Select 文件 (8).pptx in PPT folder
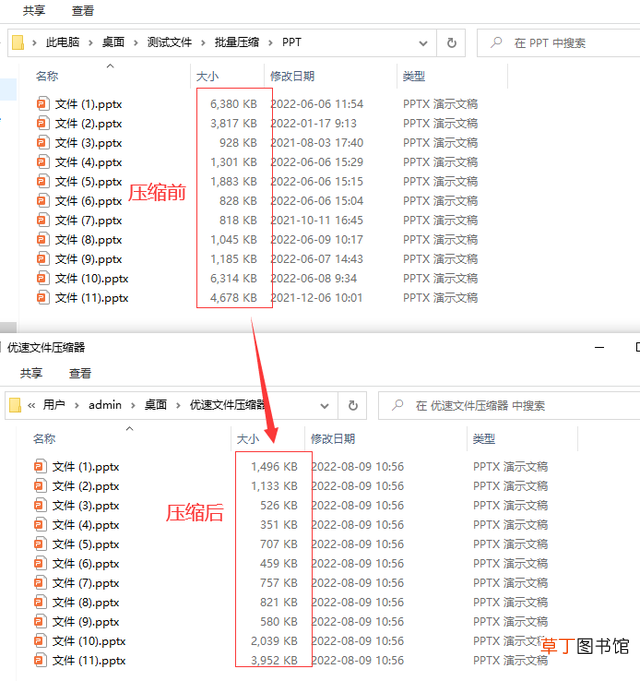Viewport: 640px width, 681px height. click(x=88, y=239)
